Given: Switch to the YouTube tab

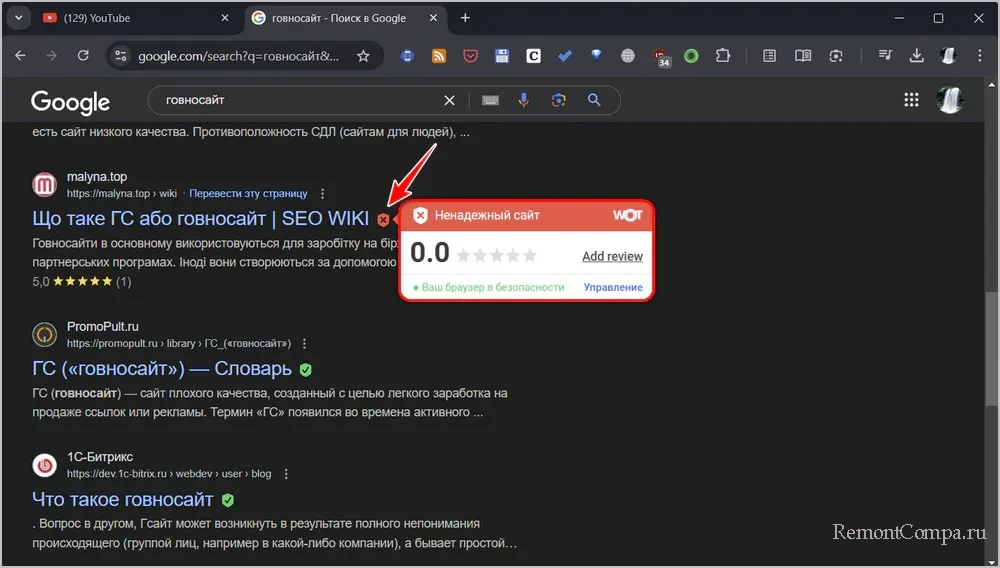Looking at the screenshot, I should click(130, 18).
